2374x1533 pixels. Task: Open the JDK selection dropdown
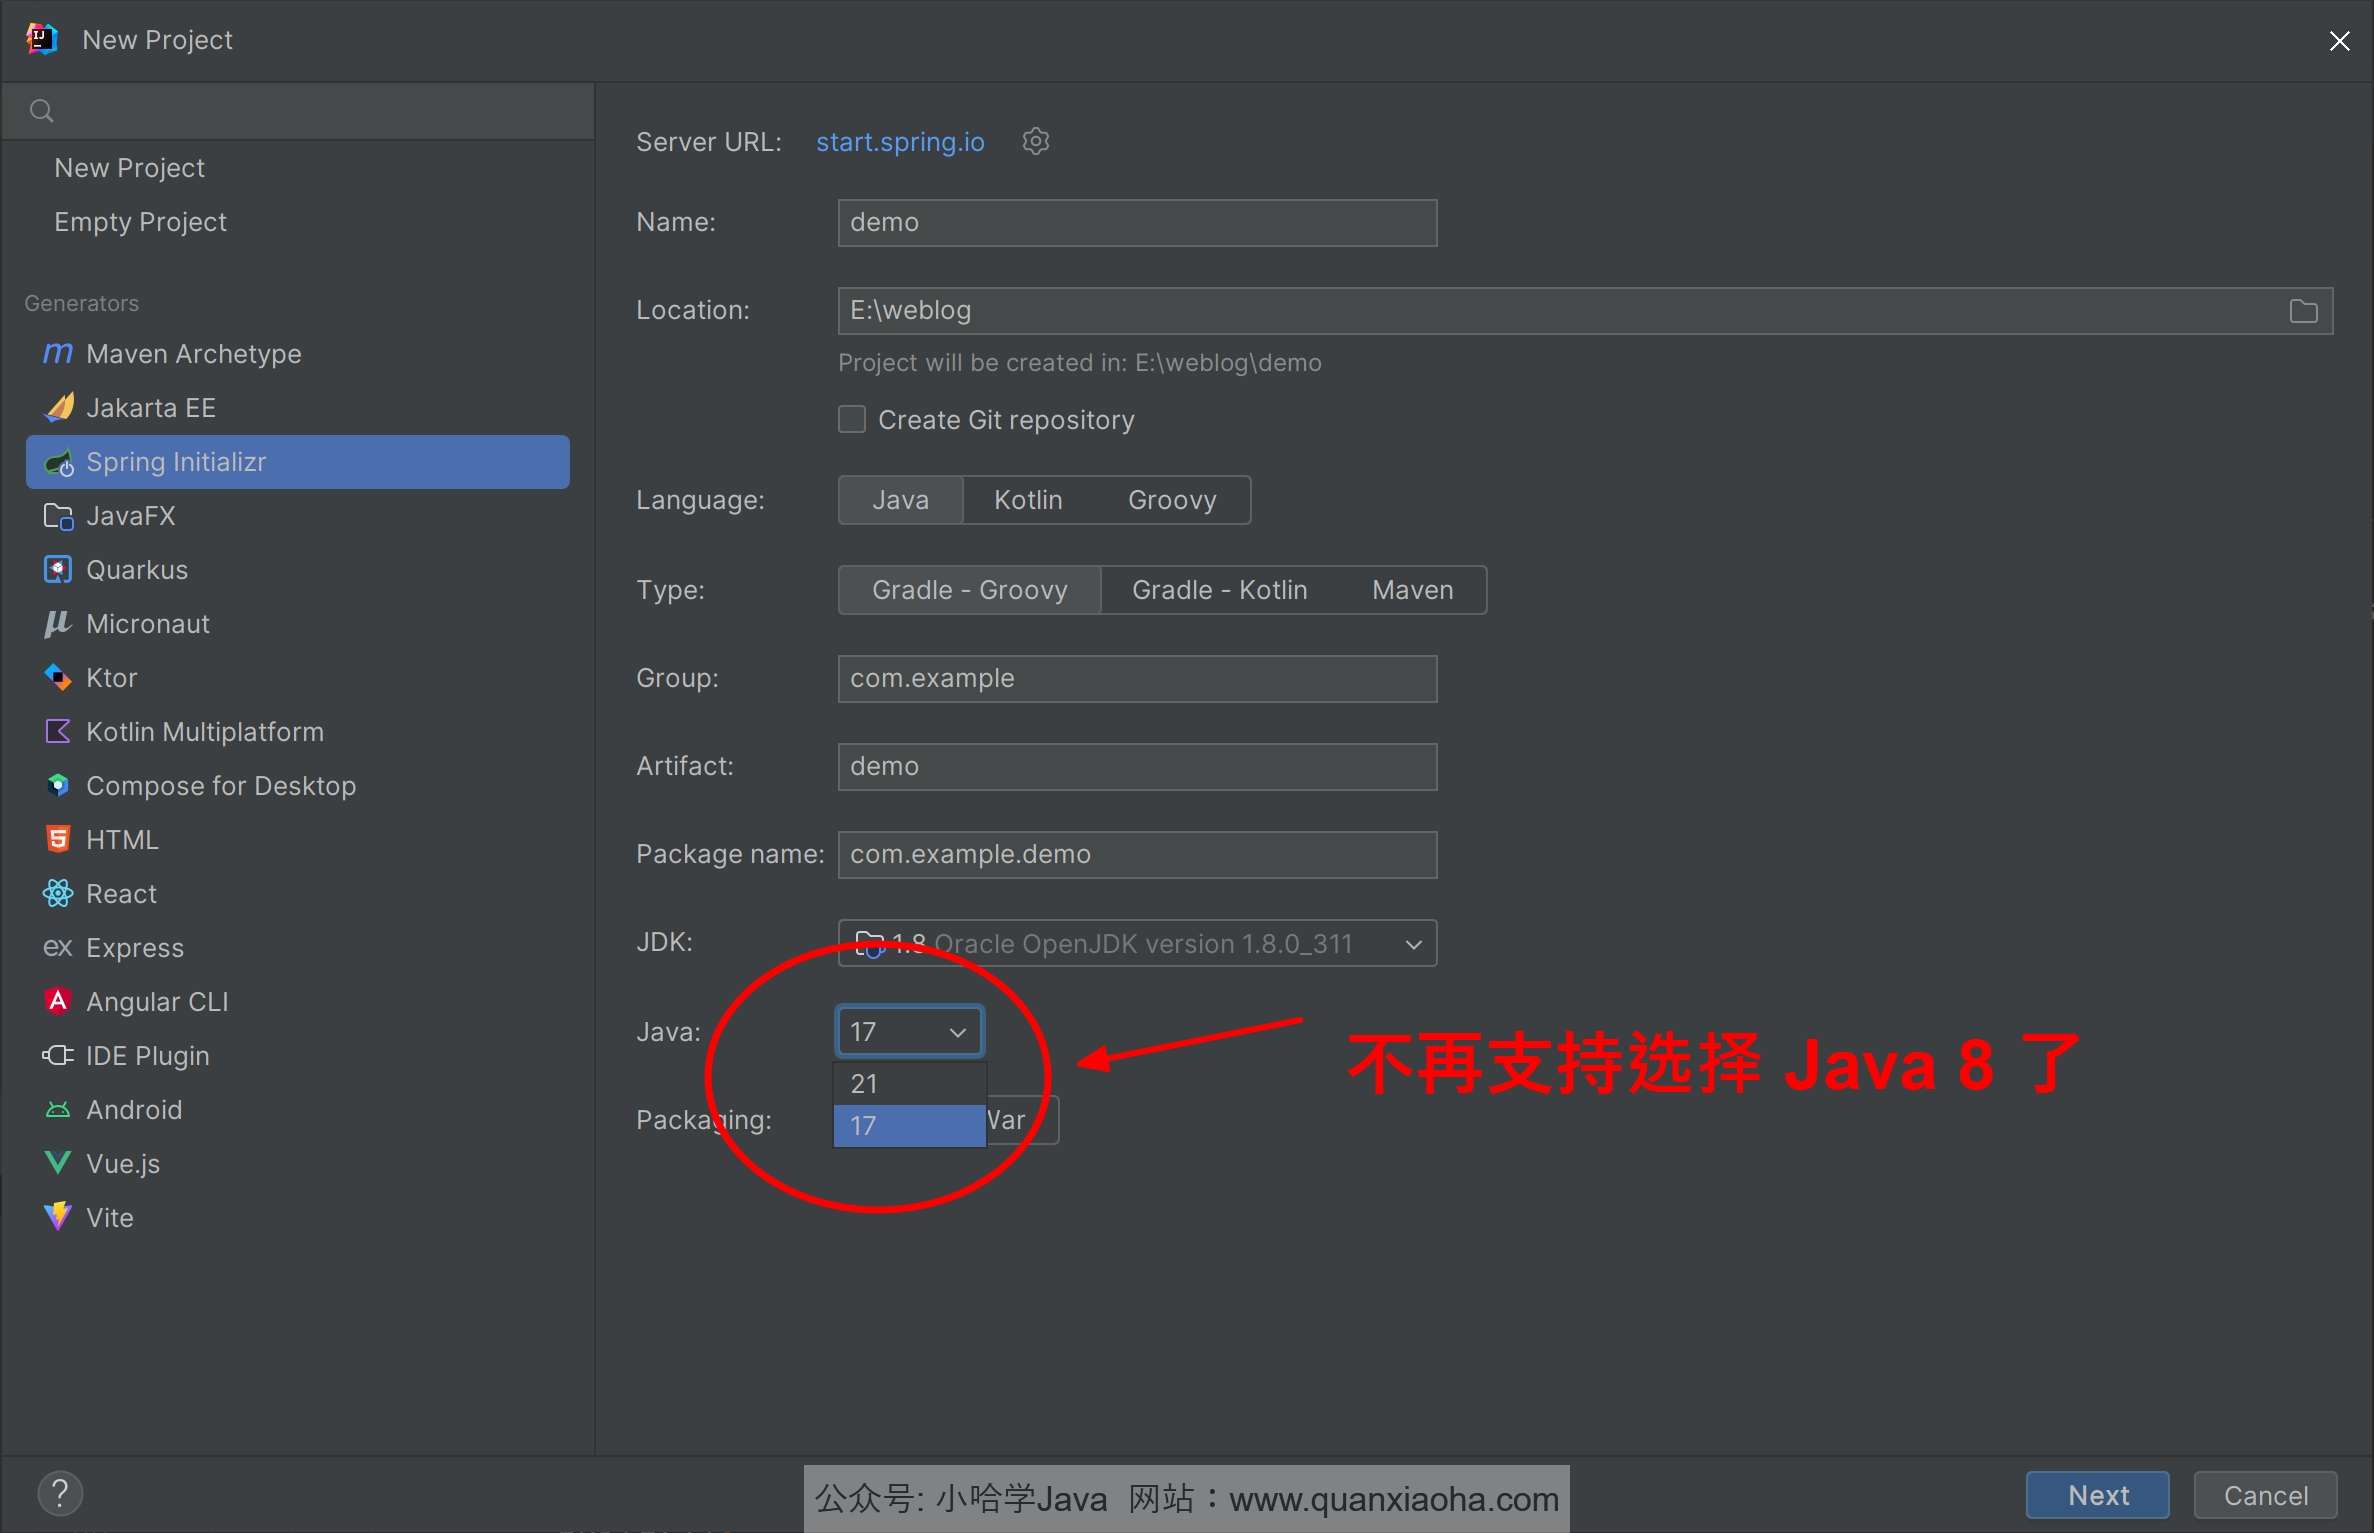click(x=1413, y=944)
